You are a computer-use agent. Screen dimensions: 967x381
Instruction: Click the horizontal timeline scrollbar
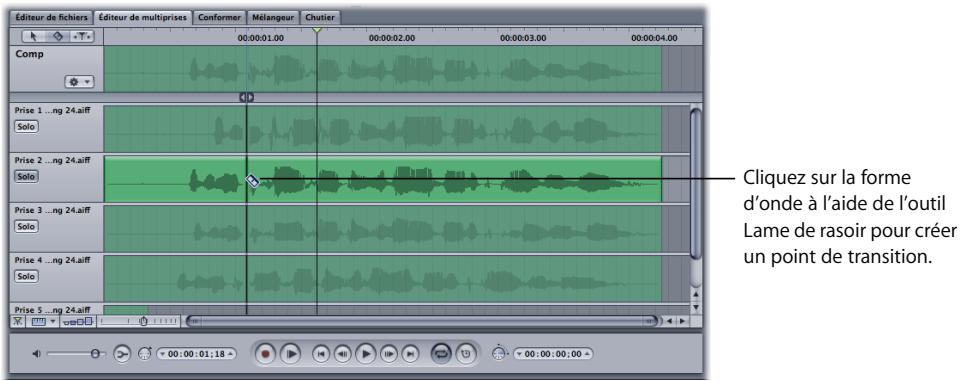pyautogui.click(x=422, y=321)
